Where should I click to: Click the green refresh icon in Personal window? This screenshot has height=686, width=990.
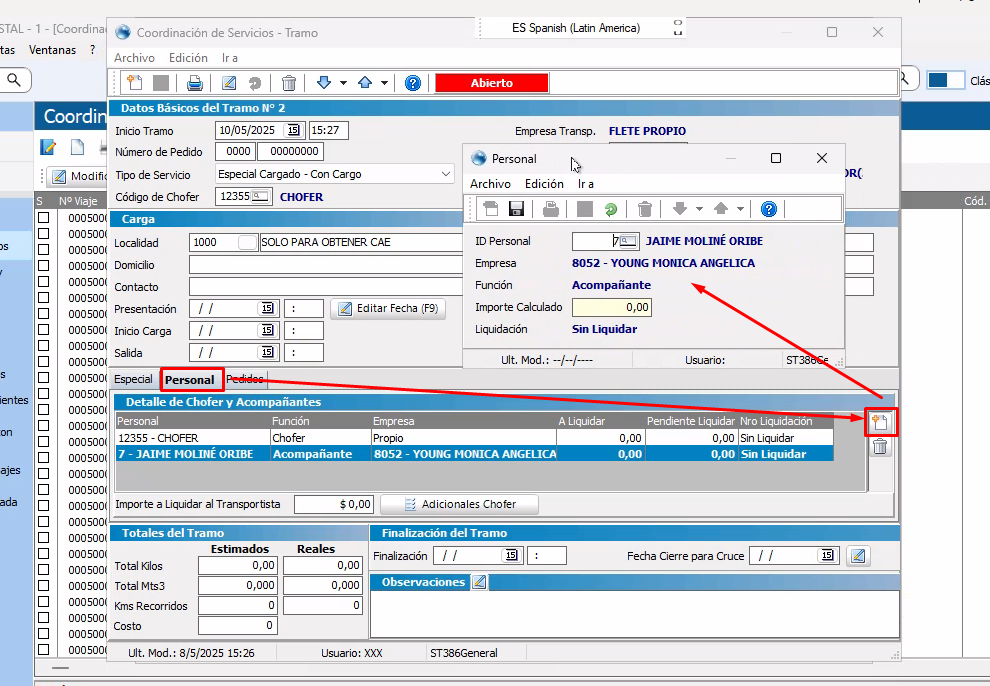[611, 209]
